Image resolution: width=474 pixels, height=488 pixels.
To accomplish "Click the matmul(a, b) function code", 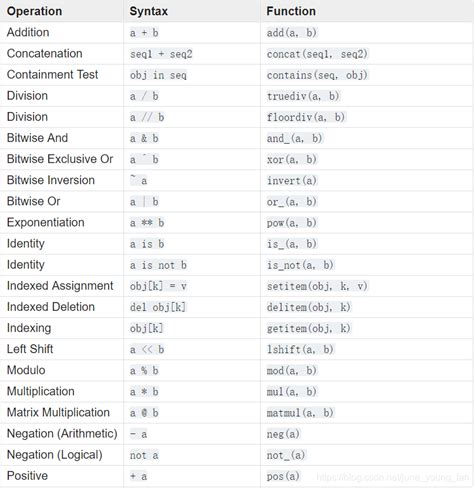I will [x=300, y=413].
